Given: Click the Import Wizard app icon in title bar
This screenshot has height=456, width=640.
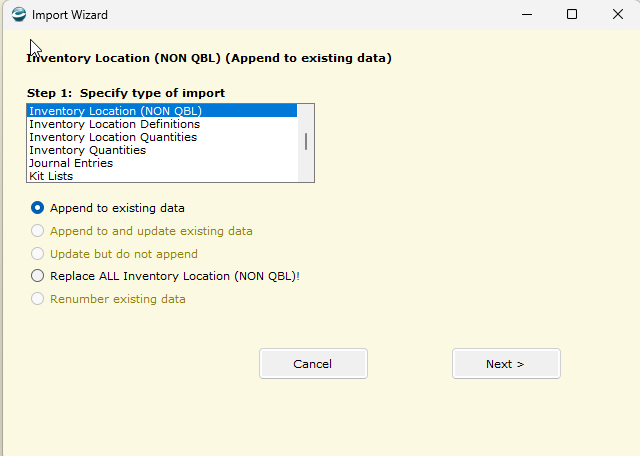Looking at the screenshot, I should [19, 15].
